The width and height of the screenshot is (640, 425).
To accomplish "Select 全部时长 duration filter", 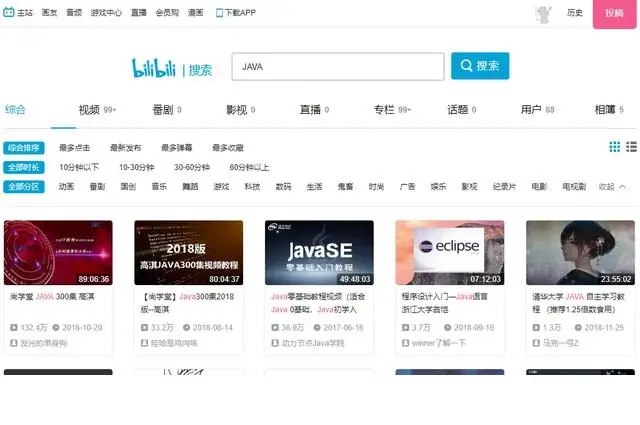I will (x=24, y=167).
